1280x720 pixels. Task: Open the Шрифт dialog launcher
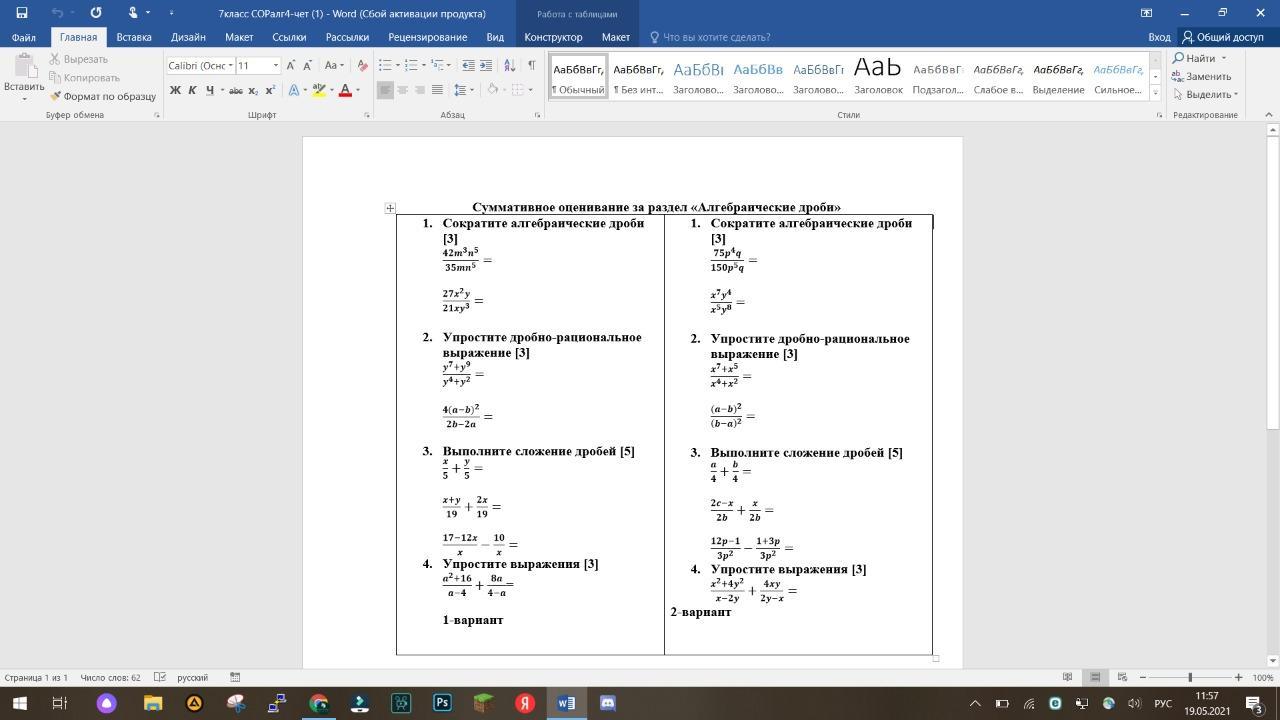pyautogui.click(x=367, y=115)
